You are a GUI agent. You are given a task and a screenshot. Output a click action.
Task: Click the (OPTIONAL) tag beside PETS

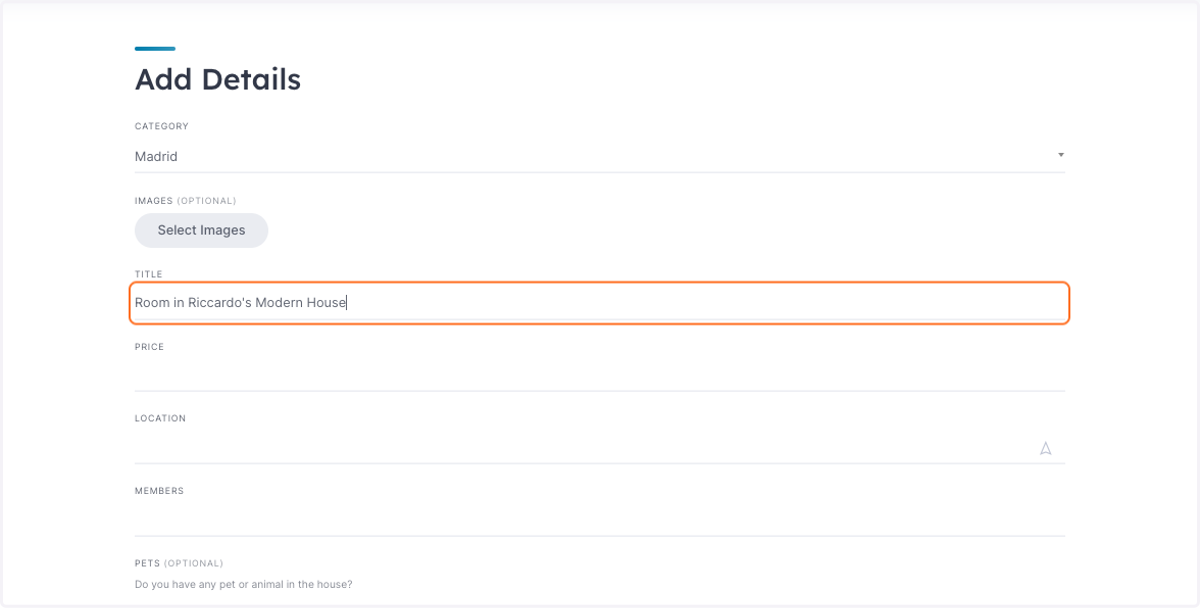(194, 563)
